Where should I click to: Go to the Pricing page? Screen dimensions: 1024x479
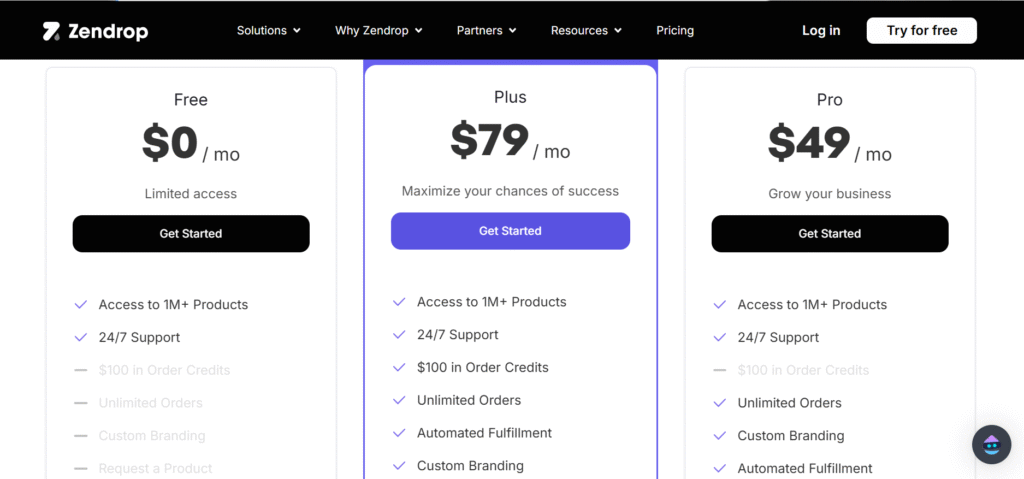(x=675, y=31)
